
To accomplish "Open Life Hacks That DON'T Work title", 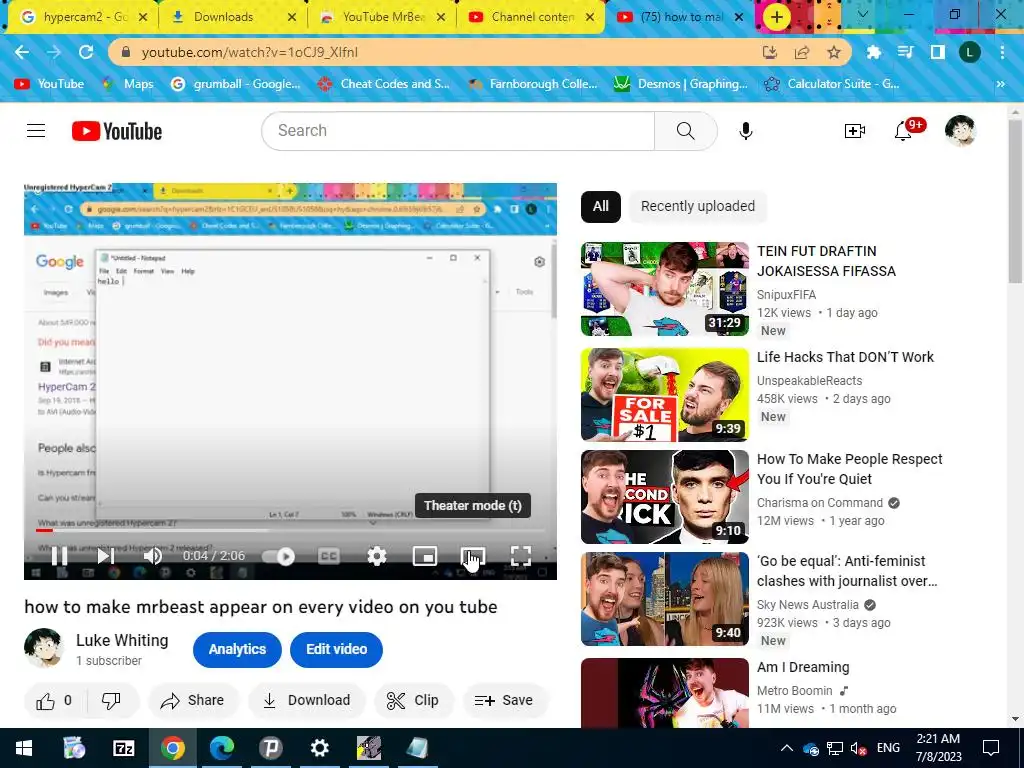I will click(x=845, y=357).
